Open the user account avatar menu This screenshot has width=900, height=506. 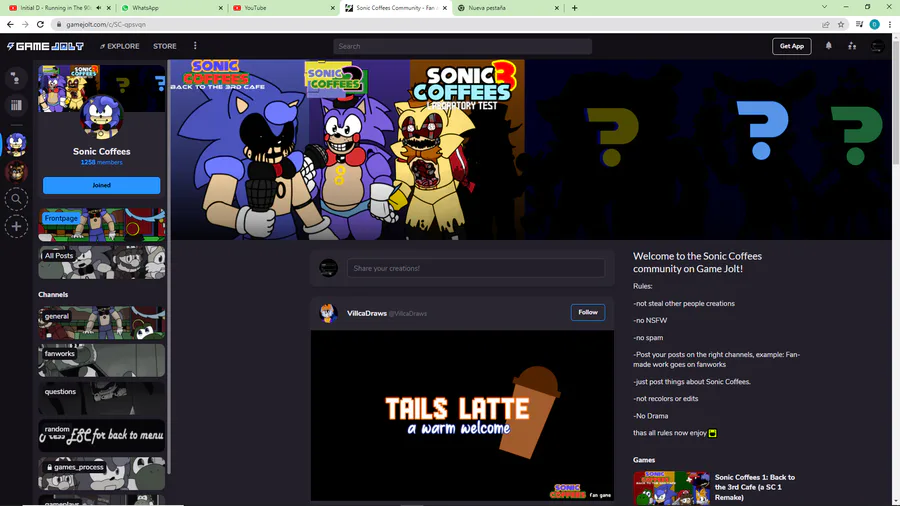point(876,46)
